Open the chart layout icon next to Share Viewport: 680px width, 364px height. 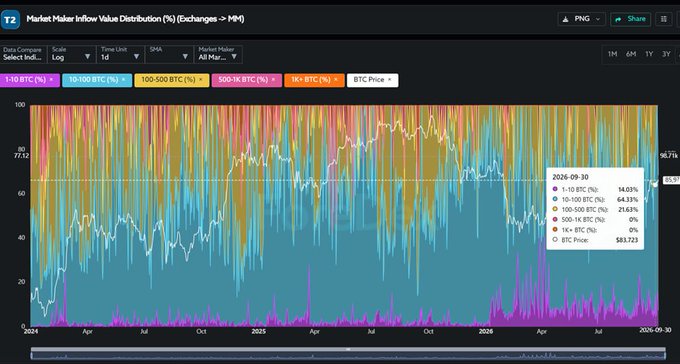coord(664,19)
